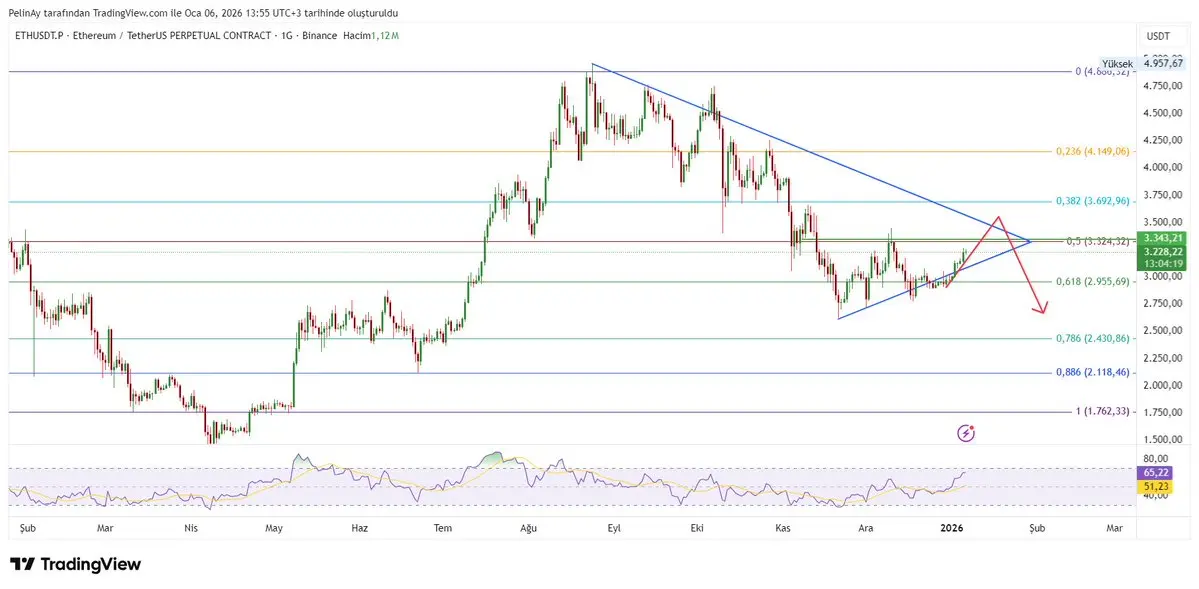
Task: Click the Haz month label on time axis
Action: tap(359, 528)
